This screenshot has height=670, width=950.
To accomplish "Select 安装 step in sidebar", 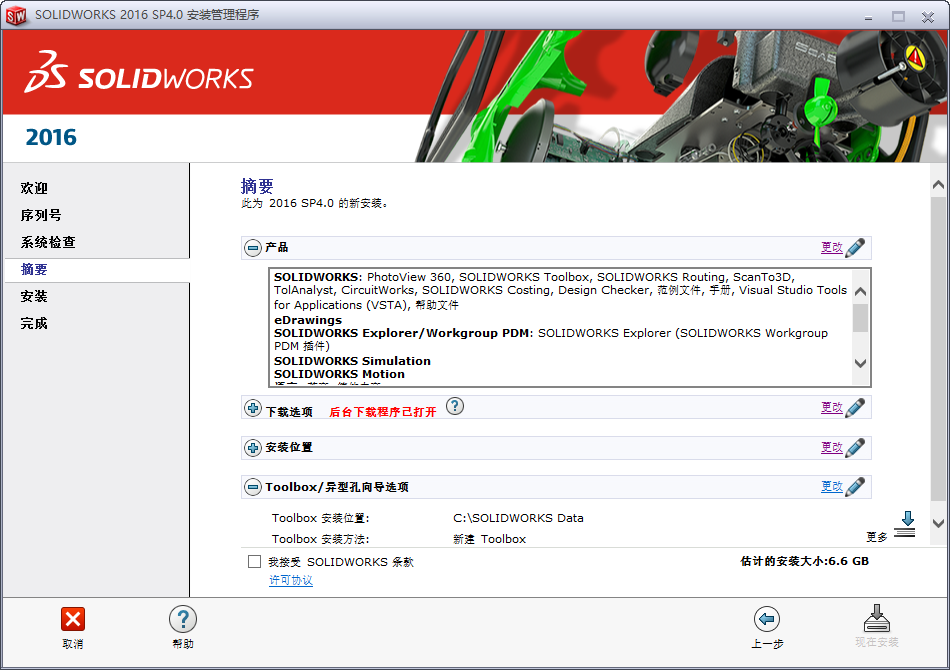I will 34,296.
